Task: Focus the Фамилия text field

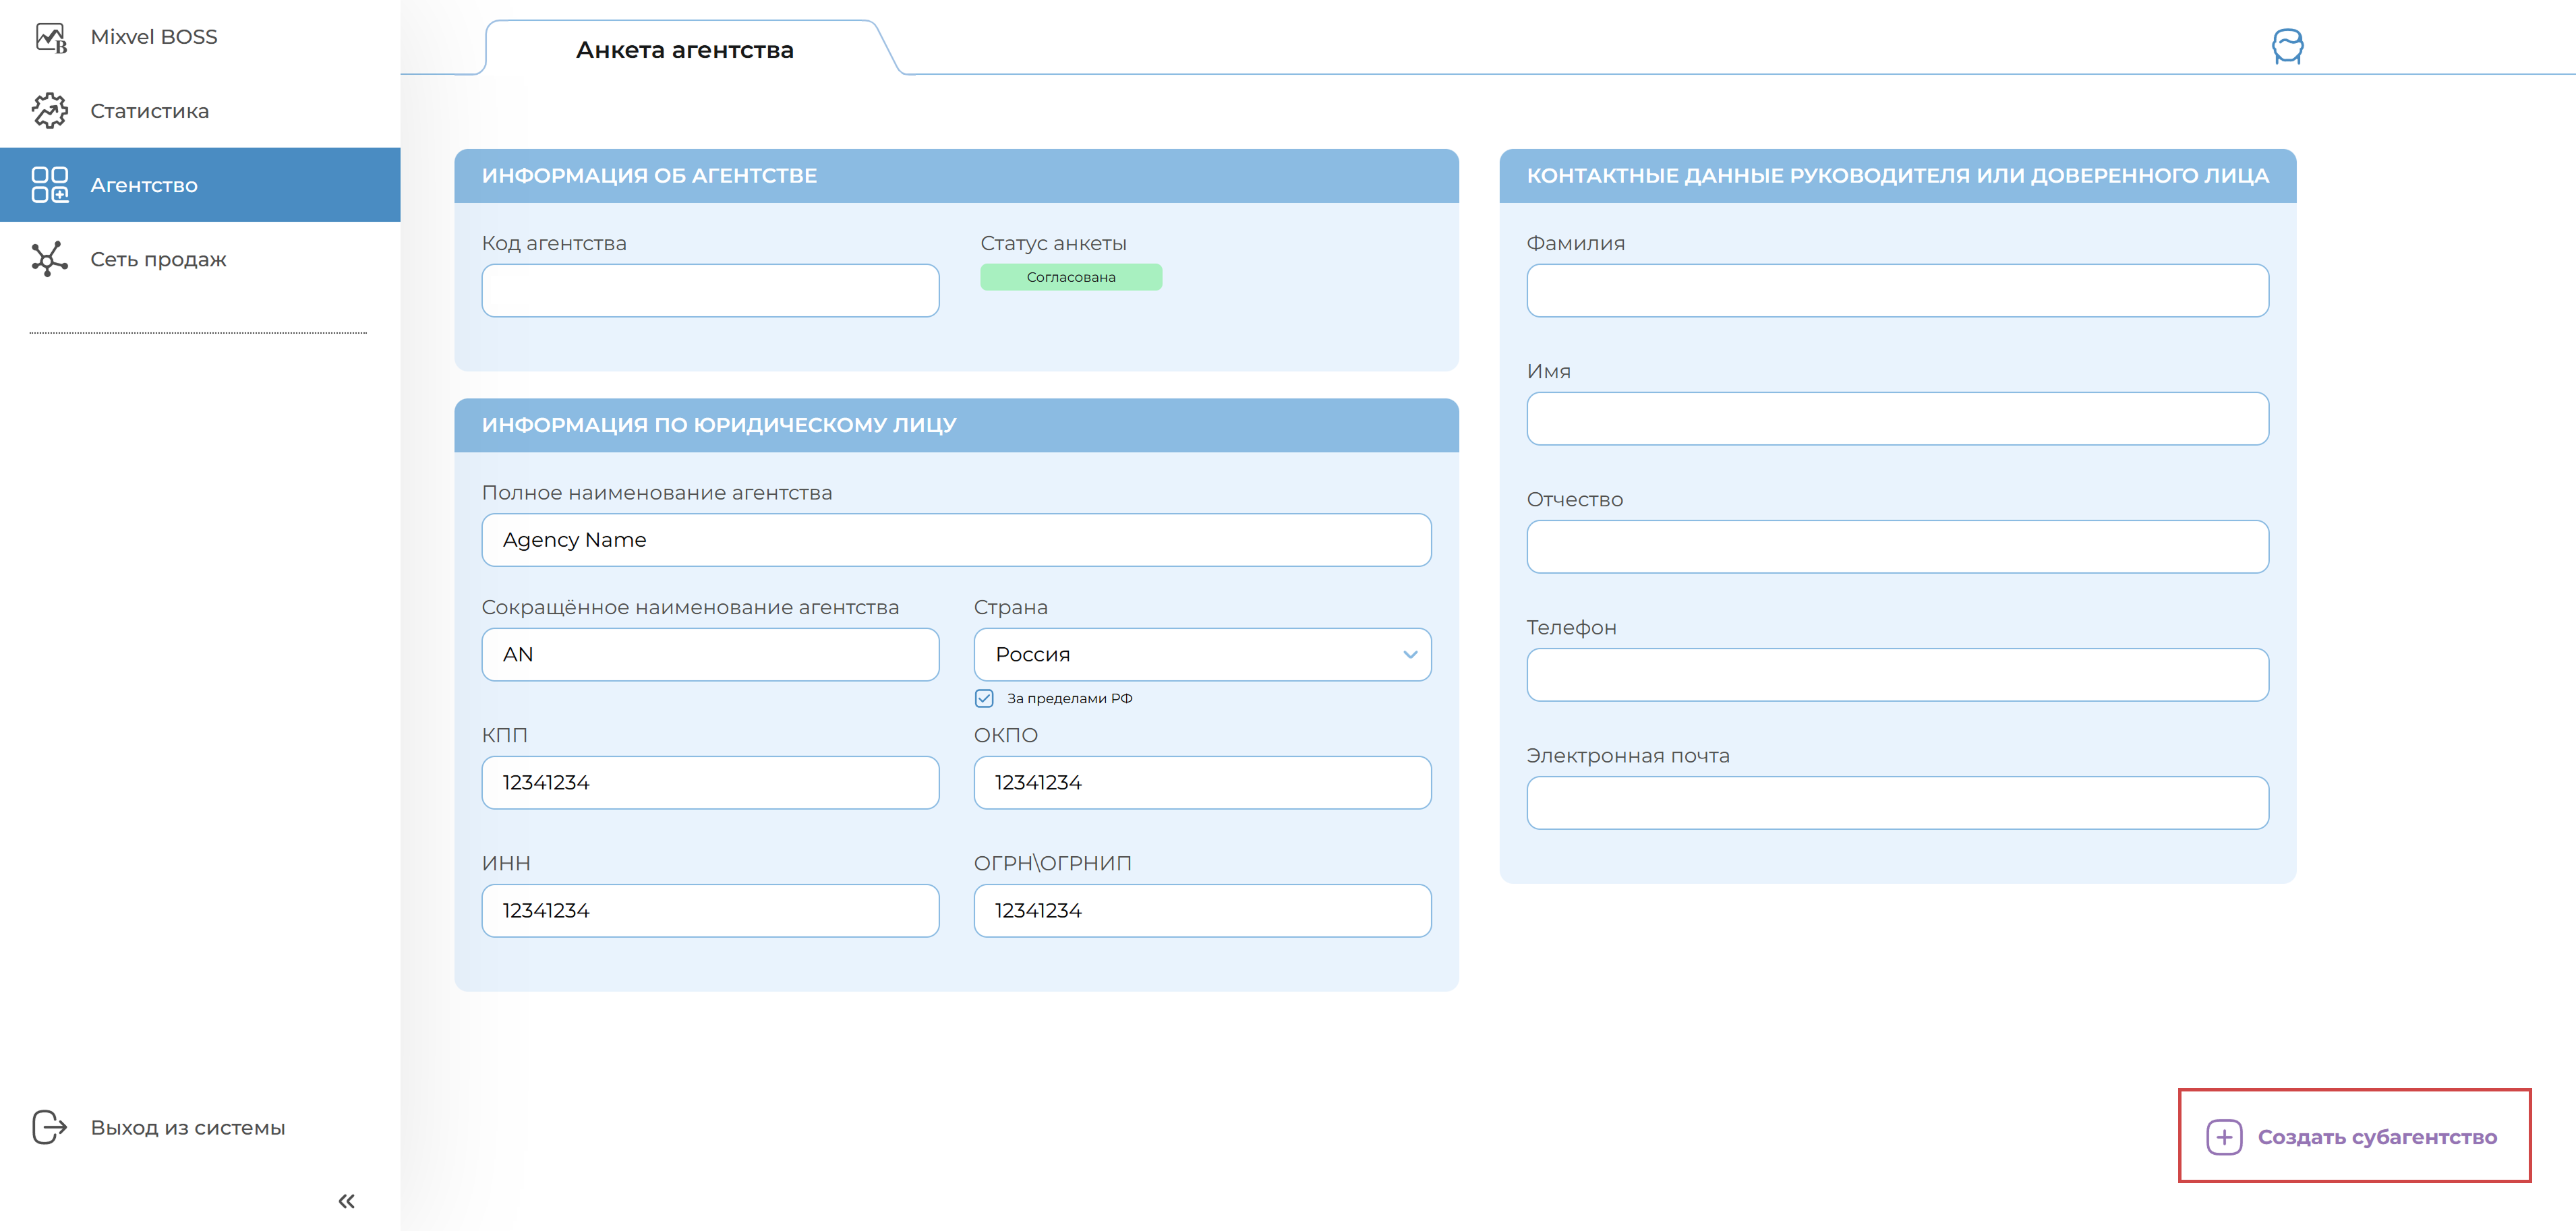Action: [x=1897, y=291]
